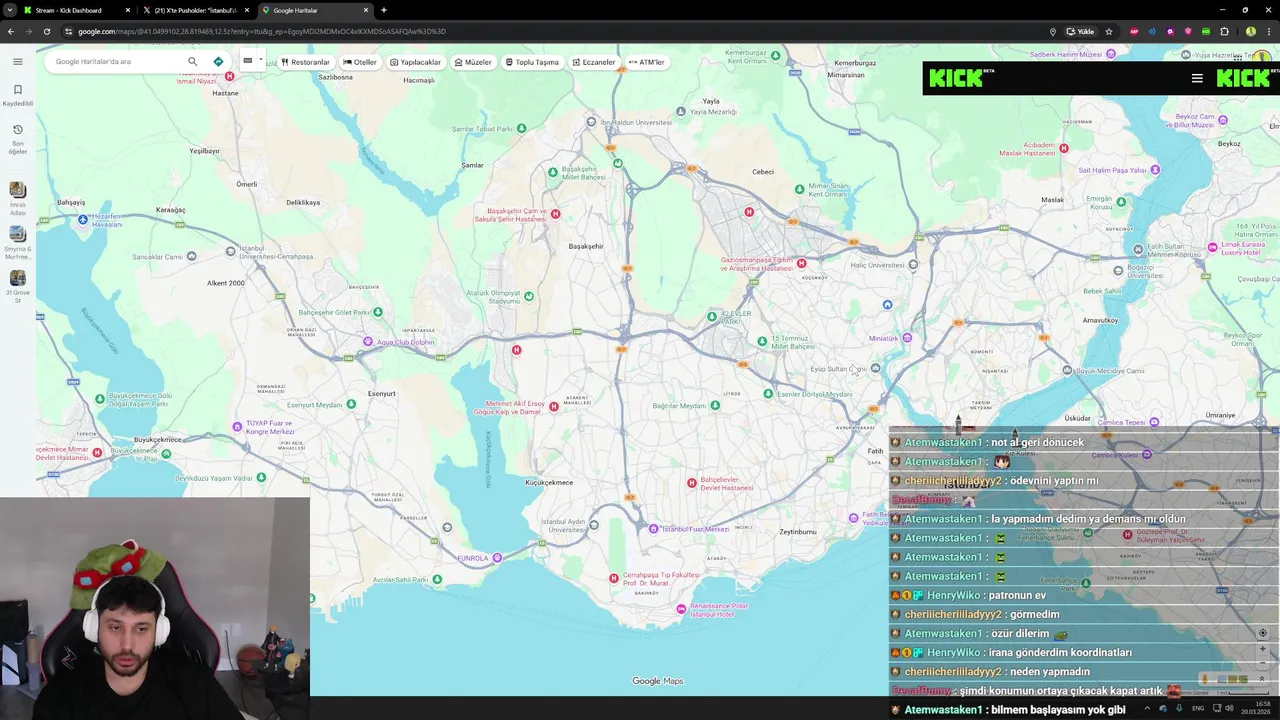The width and height of the screenshot is (1280, 720).
Task: Open a new browser tab
Action: click(x=384, y=10)
